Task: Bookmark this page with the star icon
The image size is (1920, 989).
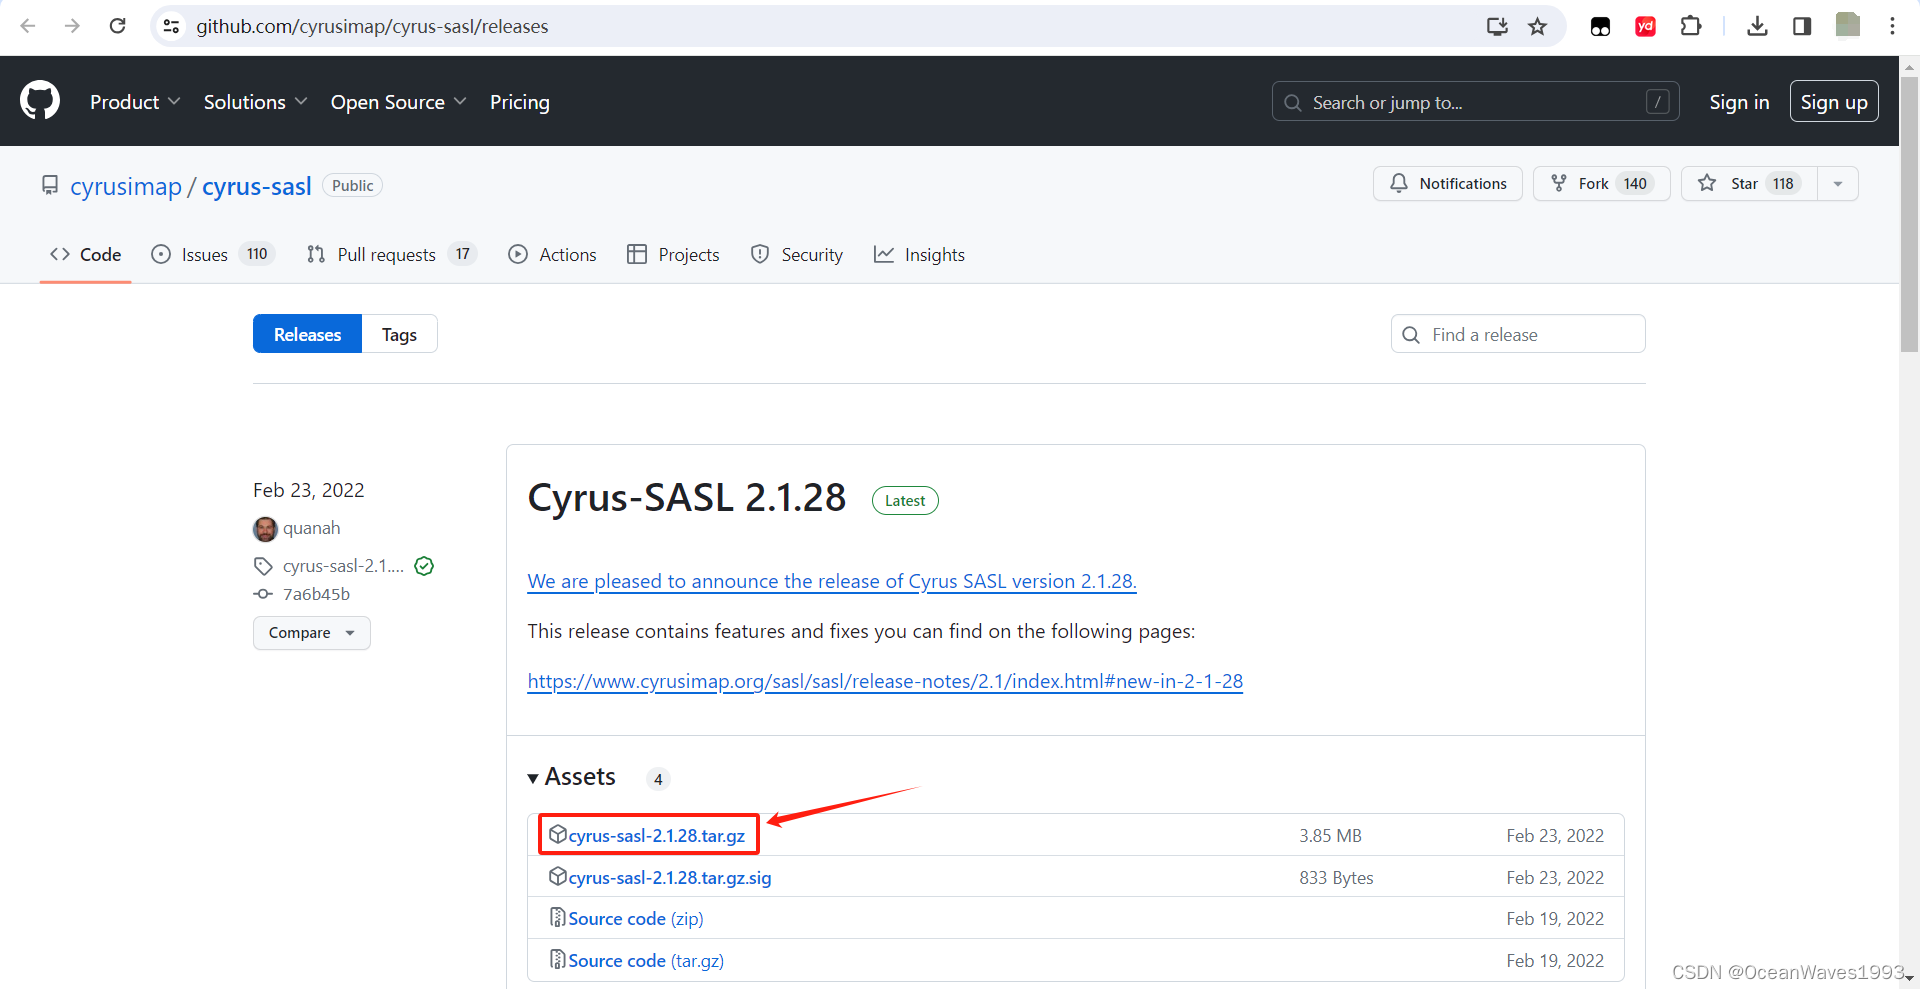Action: tap(1538, 26)
